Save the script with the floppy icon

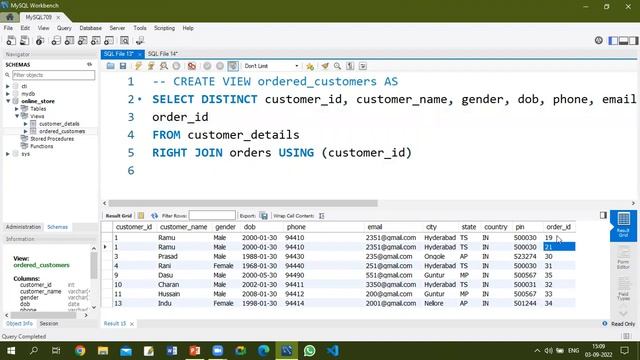coord(123,66)
